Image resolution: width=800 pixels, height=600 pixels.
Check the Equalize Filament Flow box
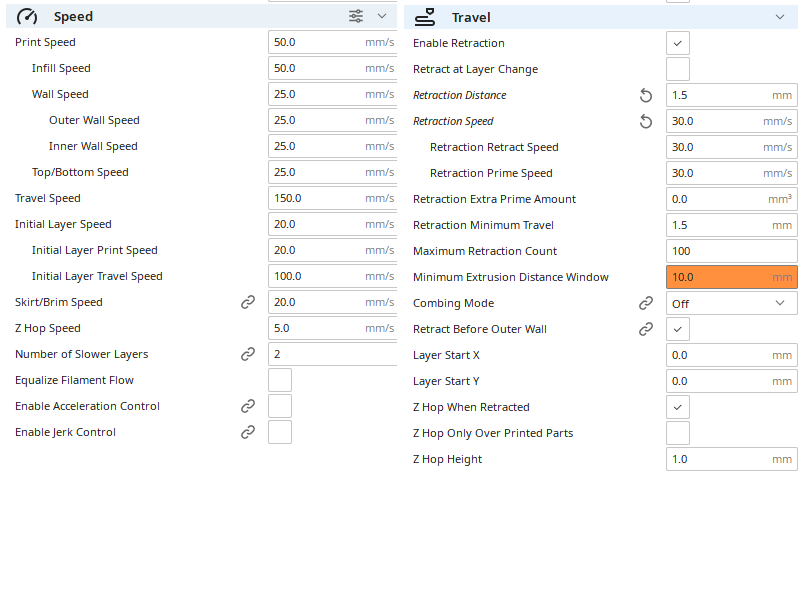tap(280, 380)
